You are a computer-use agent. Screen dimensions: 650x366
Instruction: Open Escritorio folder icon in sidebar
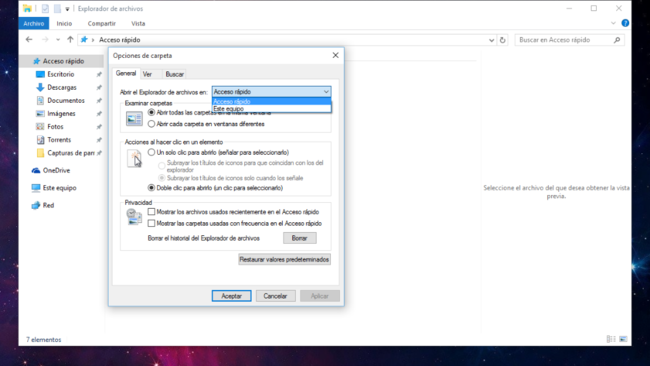coord(40,74)
